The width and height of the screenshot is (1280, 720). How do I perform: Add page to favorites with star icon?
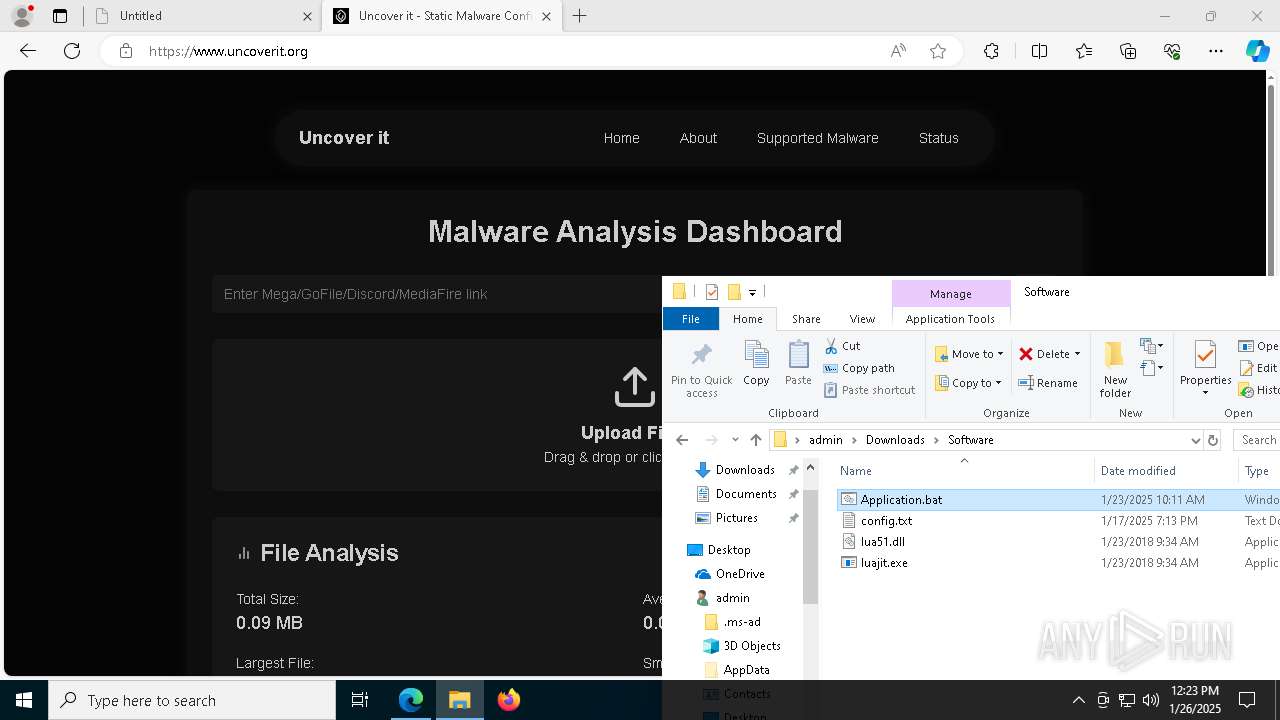(938, 51)
